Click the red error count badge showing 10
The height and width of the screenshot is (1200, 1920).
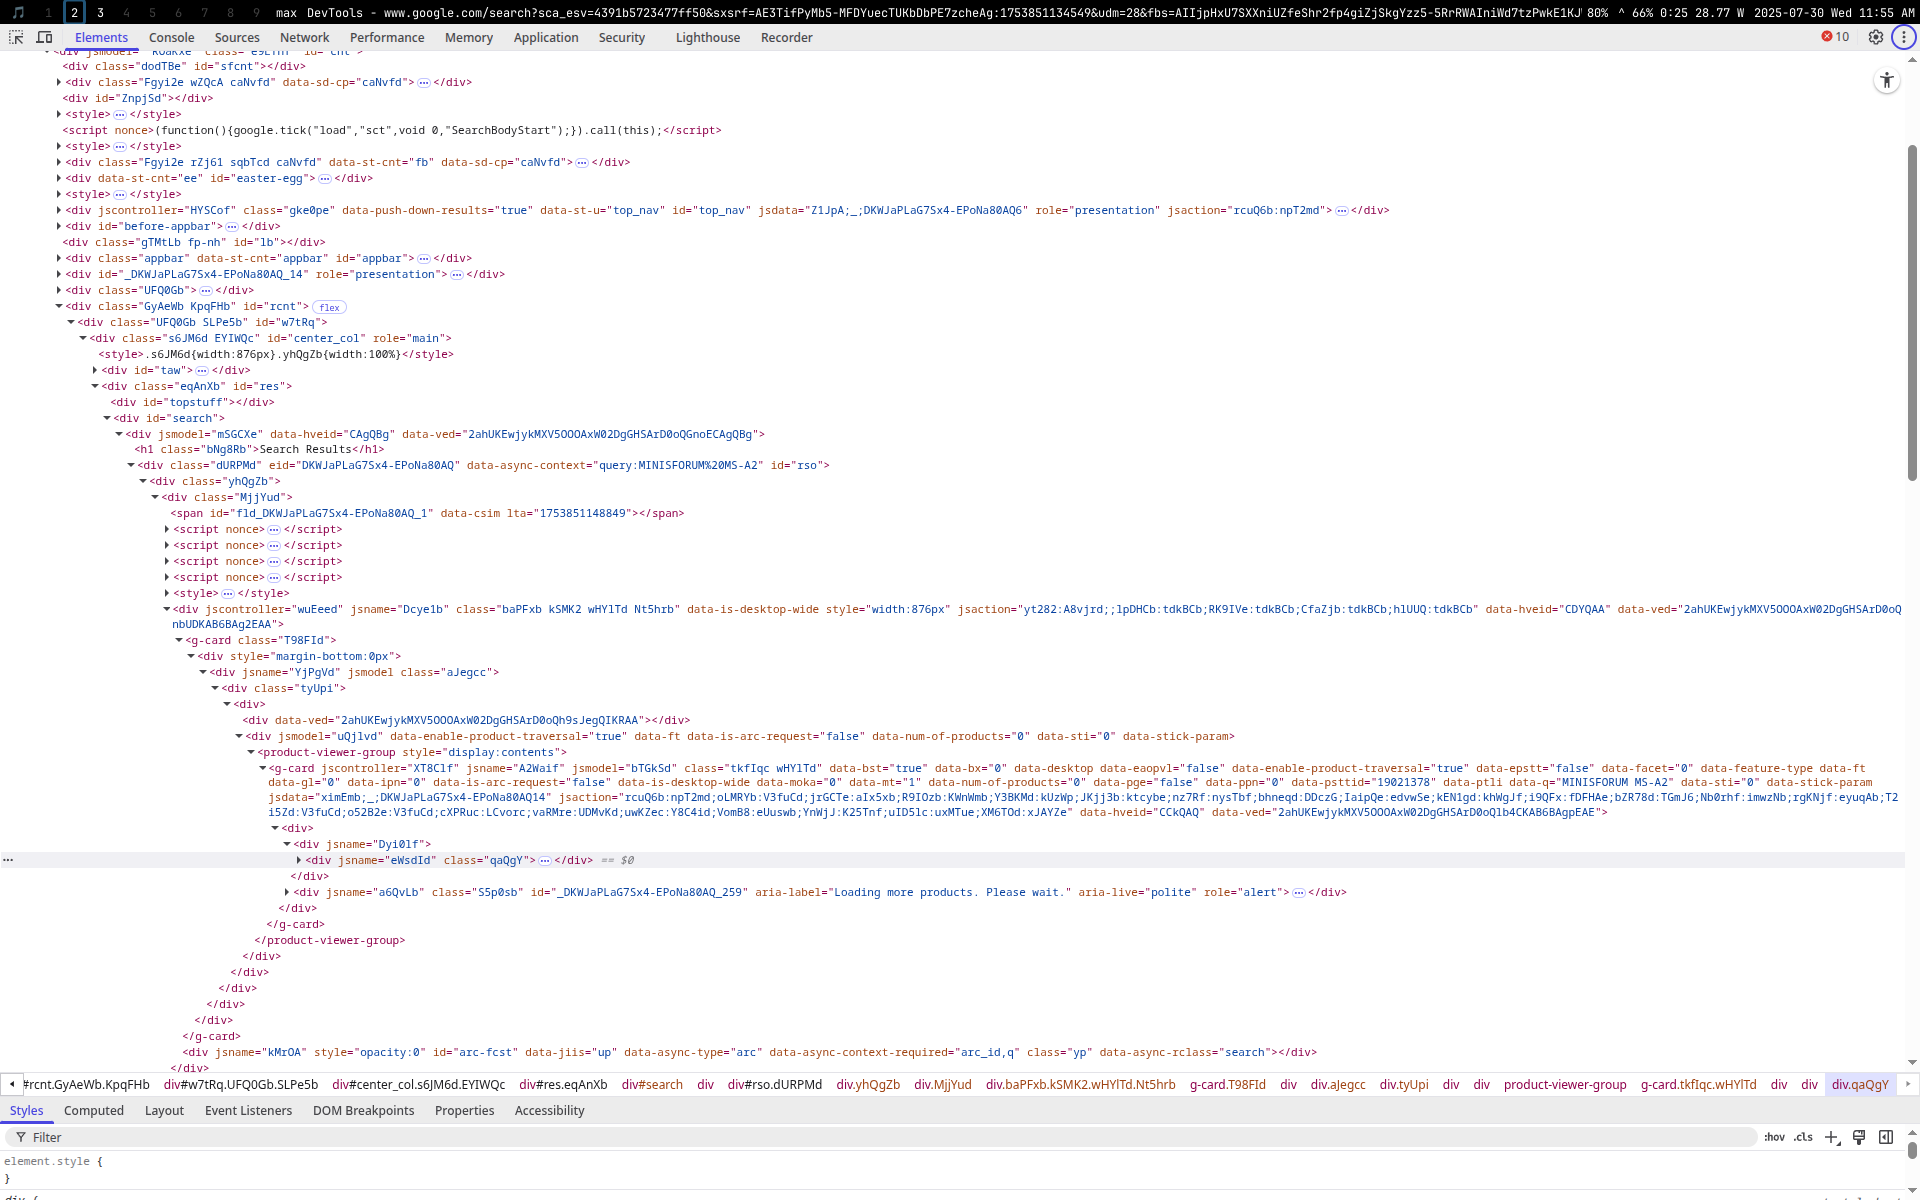pyautogui.click(x=1836, y=37)
